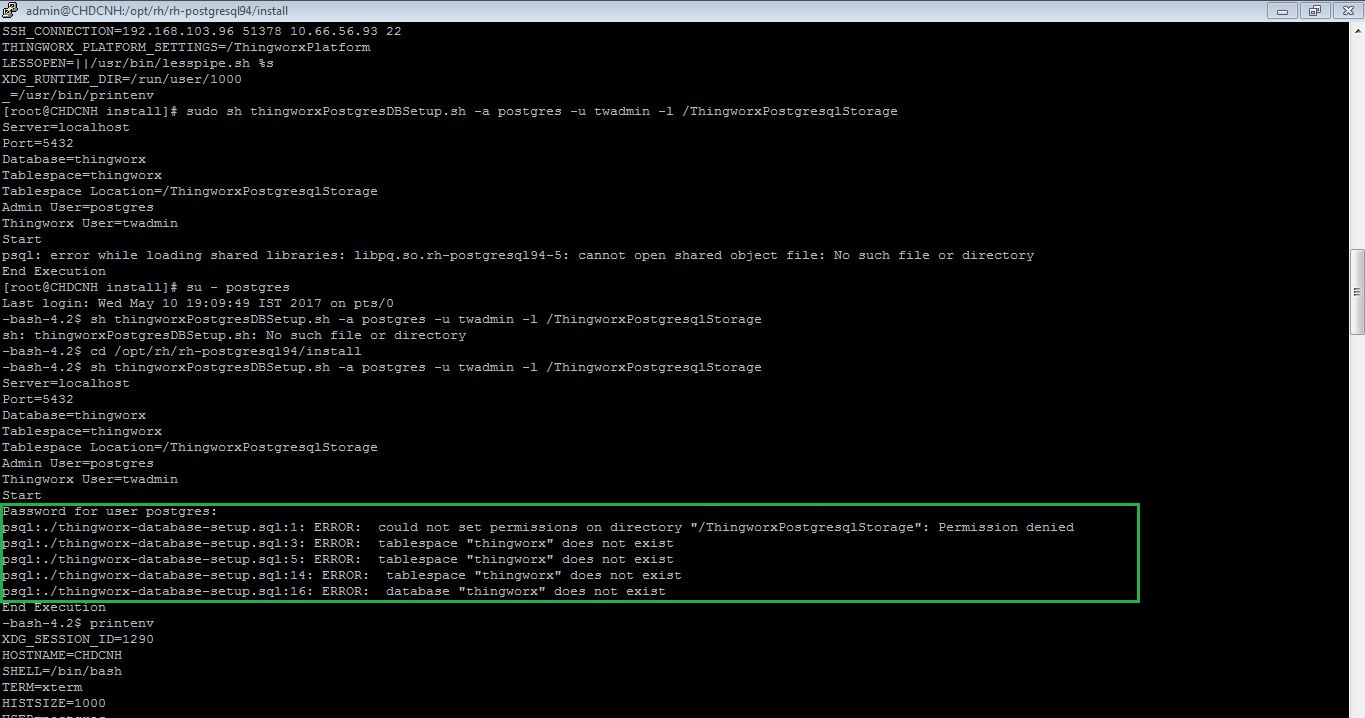Click the setup.sql:3 tablespace error line

point(338,543)
